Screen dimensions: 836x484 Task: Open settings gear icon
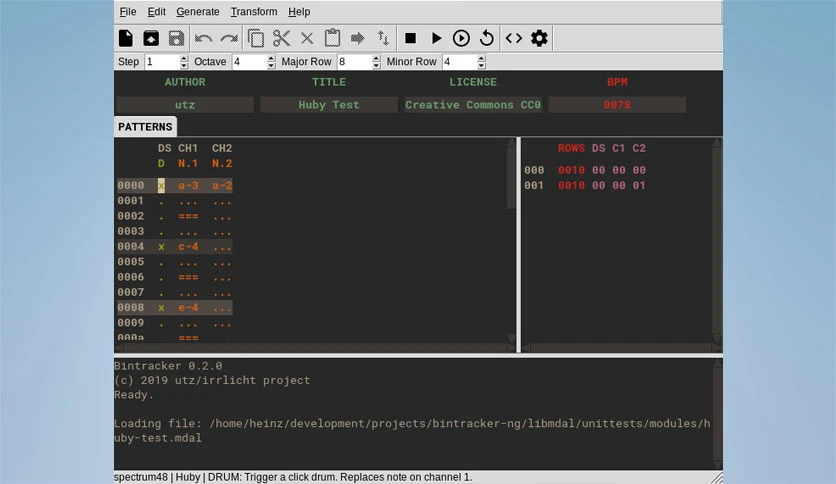click(539, 38)
